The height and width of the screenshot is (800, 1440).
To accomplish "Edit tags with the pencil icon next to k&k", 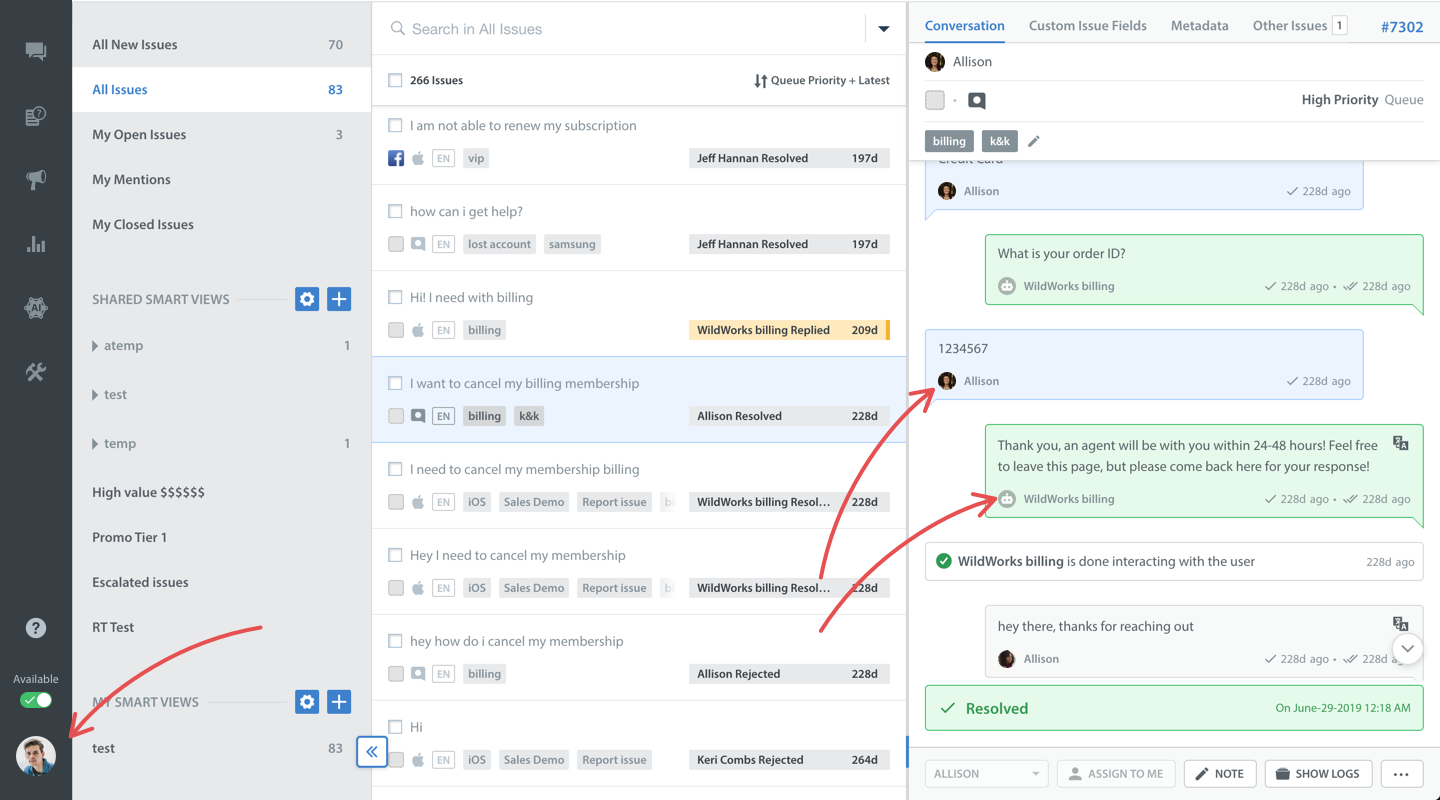I will pyautogui.click(x=1033, y=141).
